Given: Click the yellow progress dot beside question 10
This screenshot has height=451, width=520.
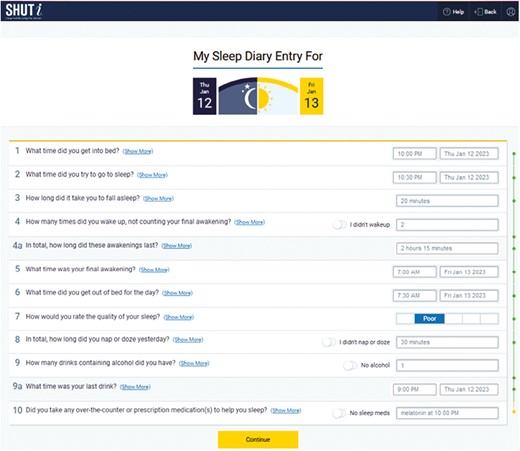Looking at the screenshot, I should (514, 413).
